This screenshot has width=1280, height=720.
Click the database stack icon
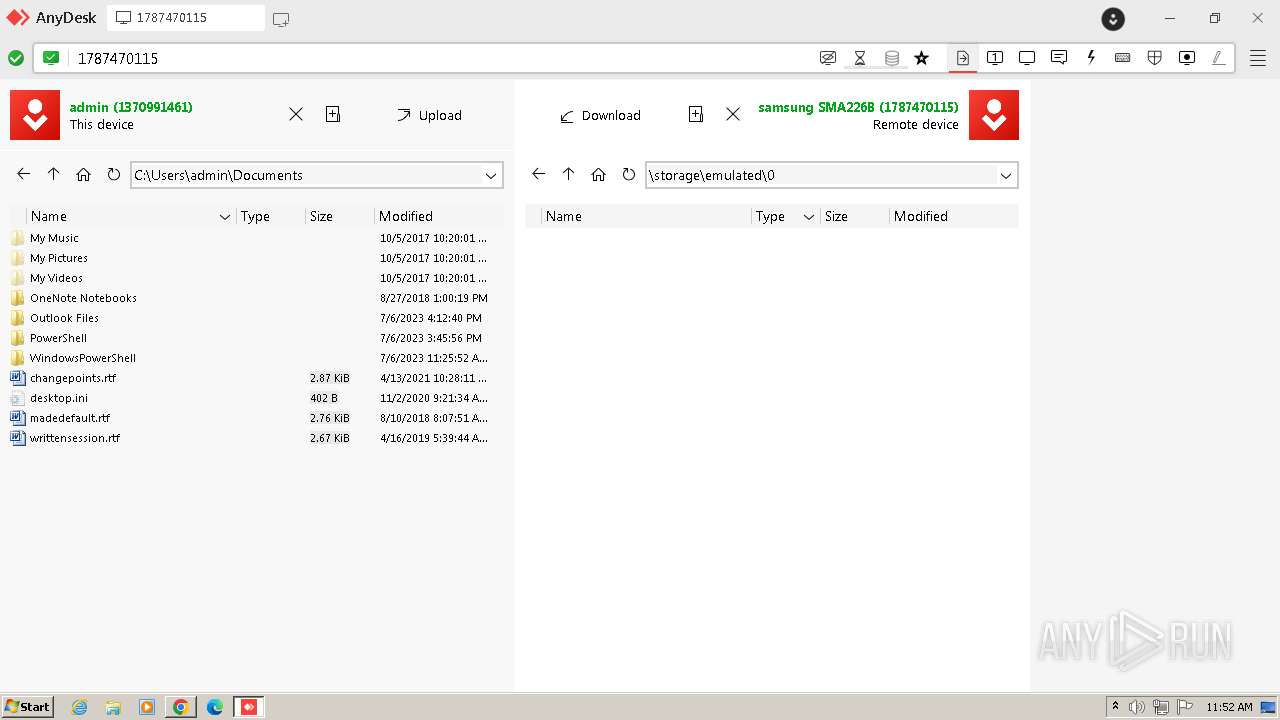coord(892,58)
